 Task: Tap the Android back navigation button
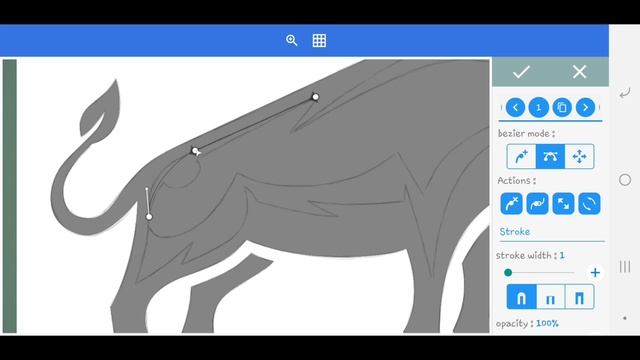(624, 94)
